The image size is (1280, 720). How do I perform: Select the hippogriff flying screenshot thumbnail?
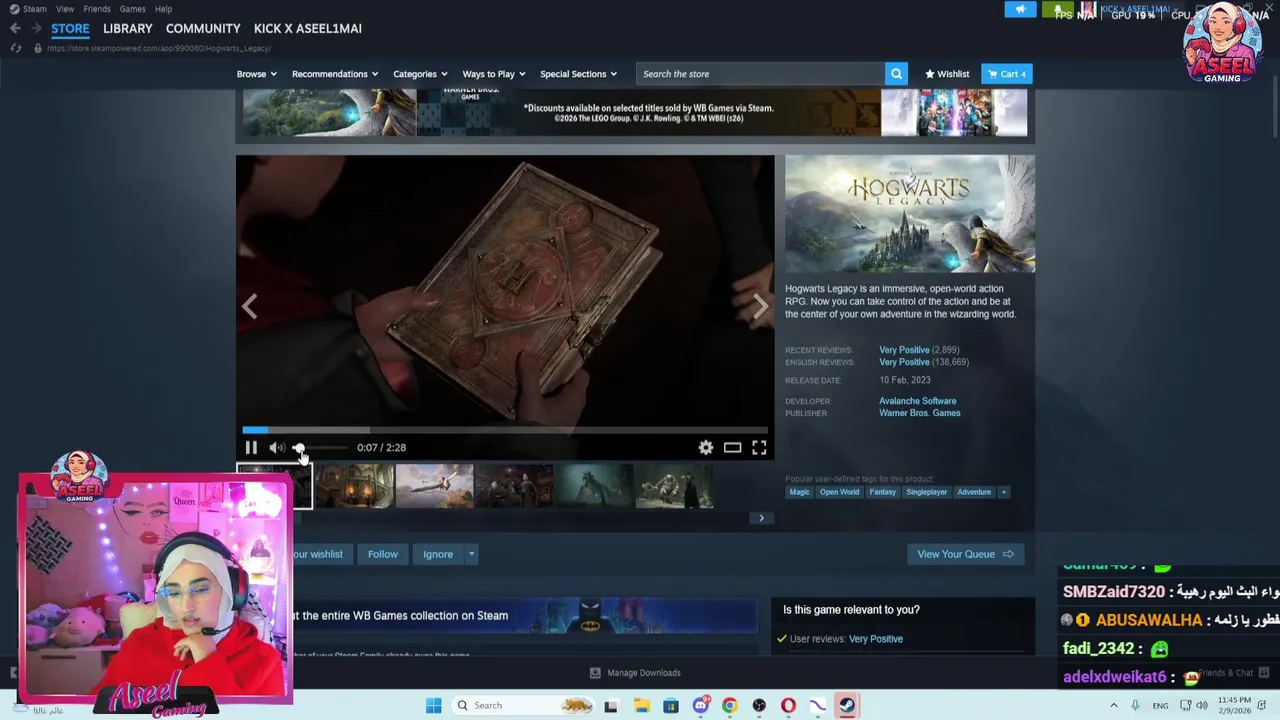(434, 487)
